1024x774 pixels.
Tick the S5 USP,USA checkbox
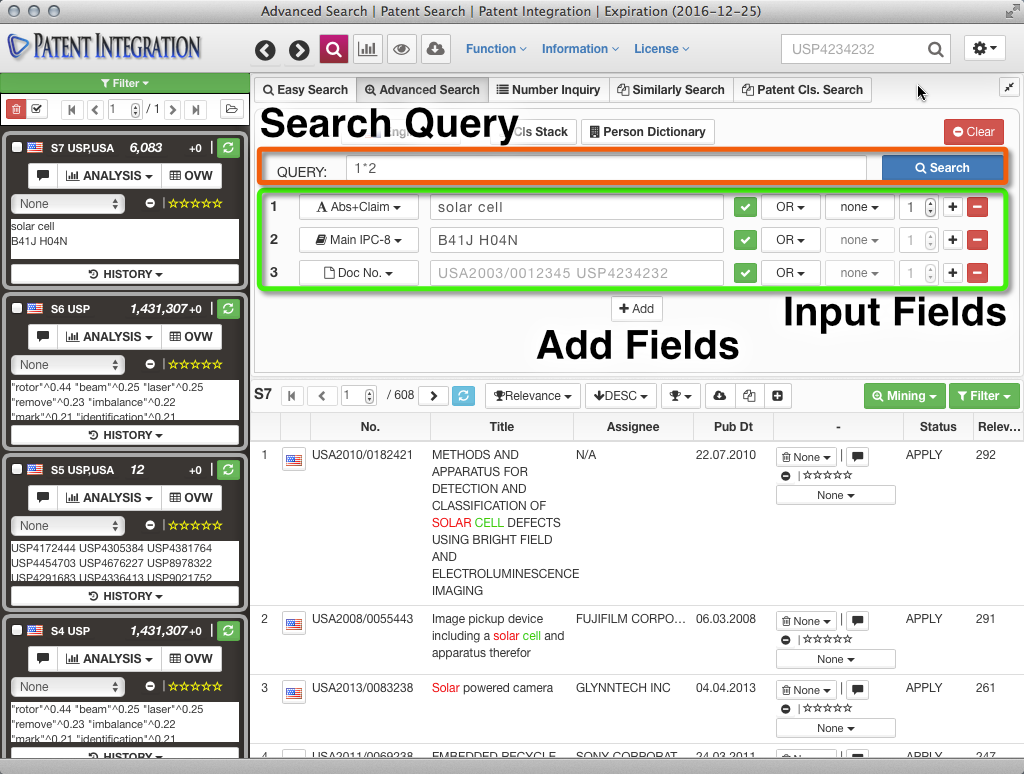[17, 469]
